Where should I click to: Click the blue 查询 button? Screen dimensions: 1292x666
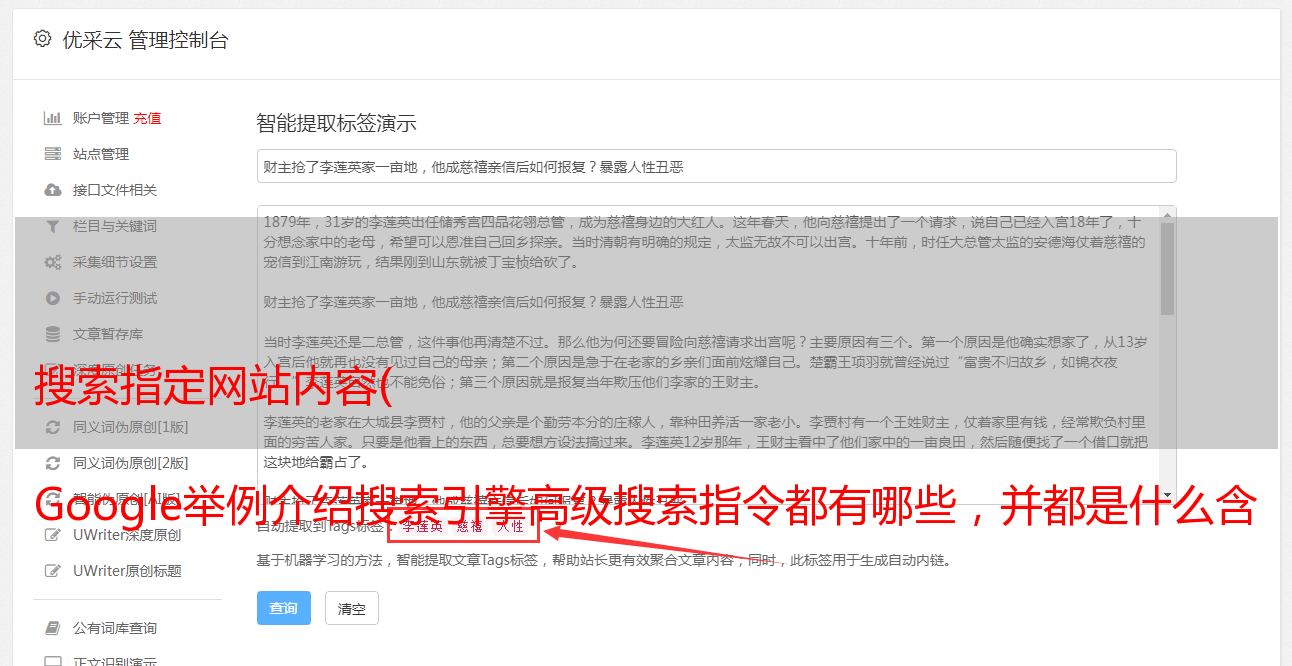click(284, 608)
